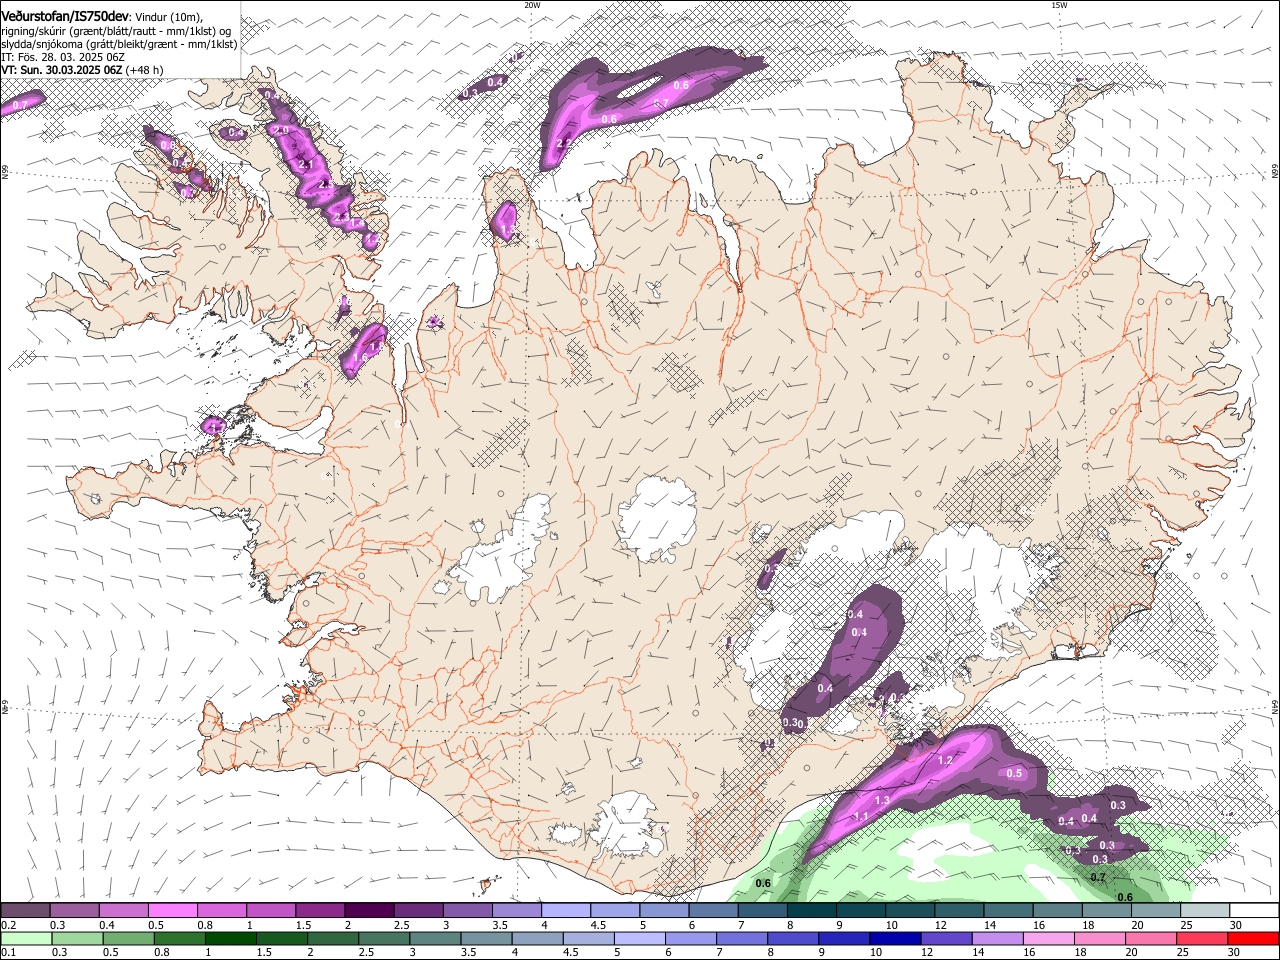Image resolution: width=1280 pixels, height=960 pixels.
Task: Click the 'Vindur (10m)' text in header
Action: tap(167, 17)
